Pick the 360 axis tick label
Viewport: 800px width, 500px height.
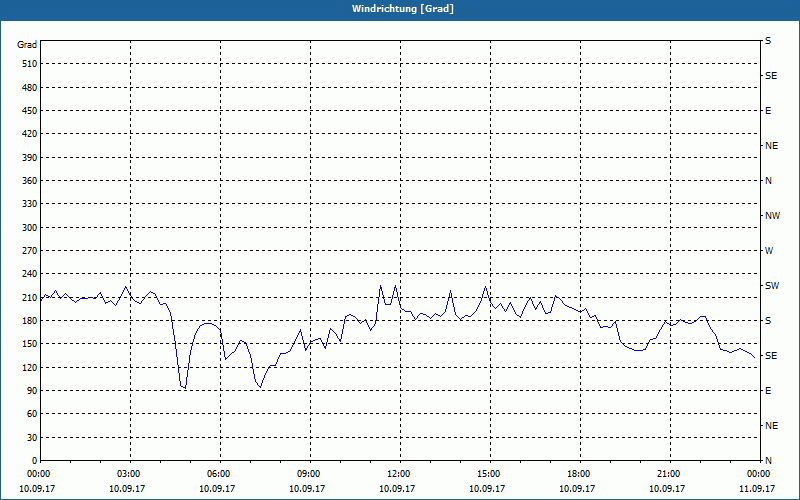coord(30,181)
